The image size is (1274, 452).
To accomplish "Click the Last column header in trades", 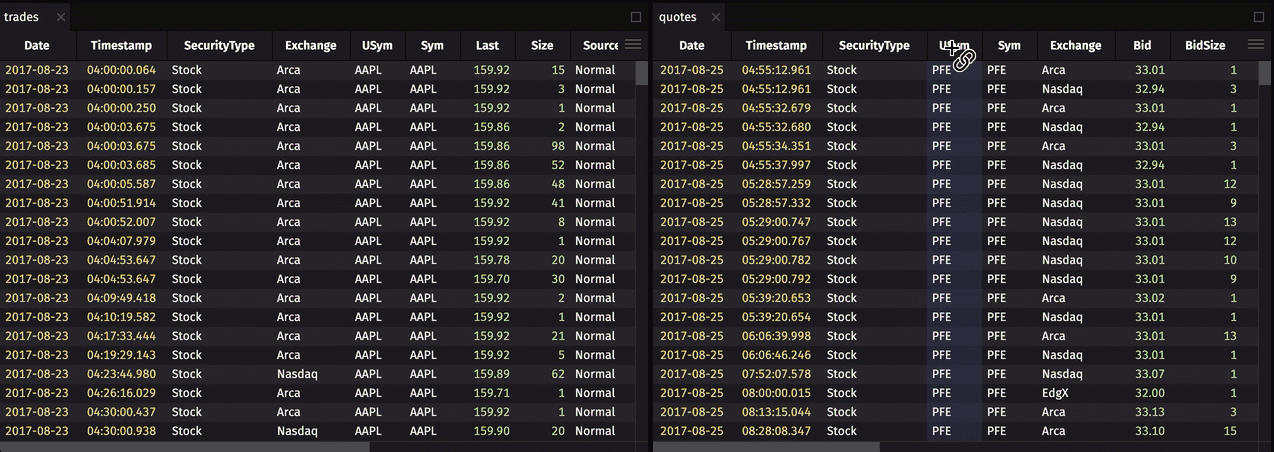I will coord(487,46).
